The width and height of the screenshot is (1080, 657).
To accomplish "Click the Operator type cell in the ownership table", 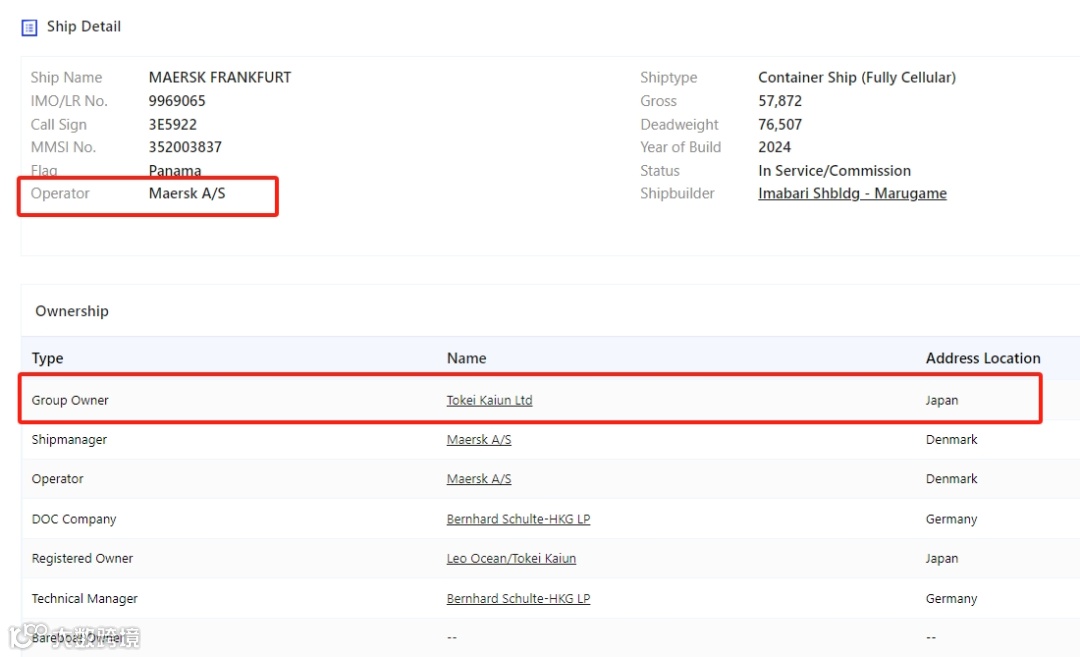I will pyautogui.click(x=57, y=479).
